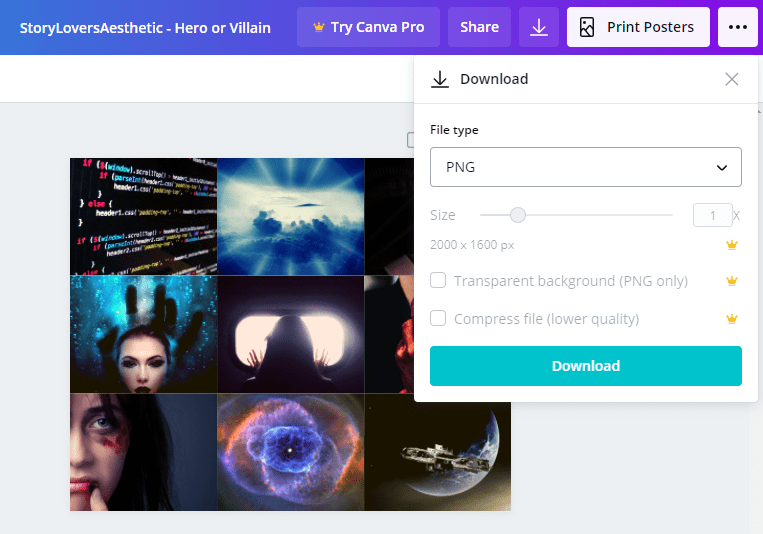Select the blue nebula image in the collage
Screen dimensions: 763x534
tap(290, 452)
